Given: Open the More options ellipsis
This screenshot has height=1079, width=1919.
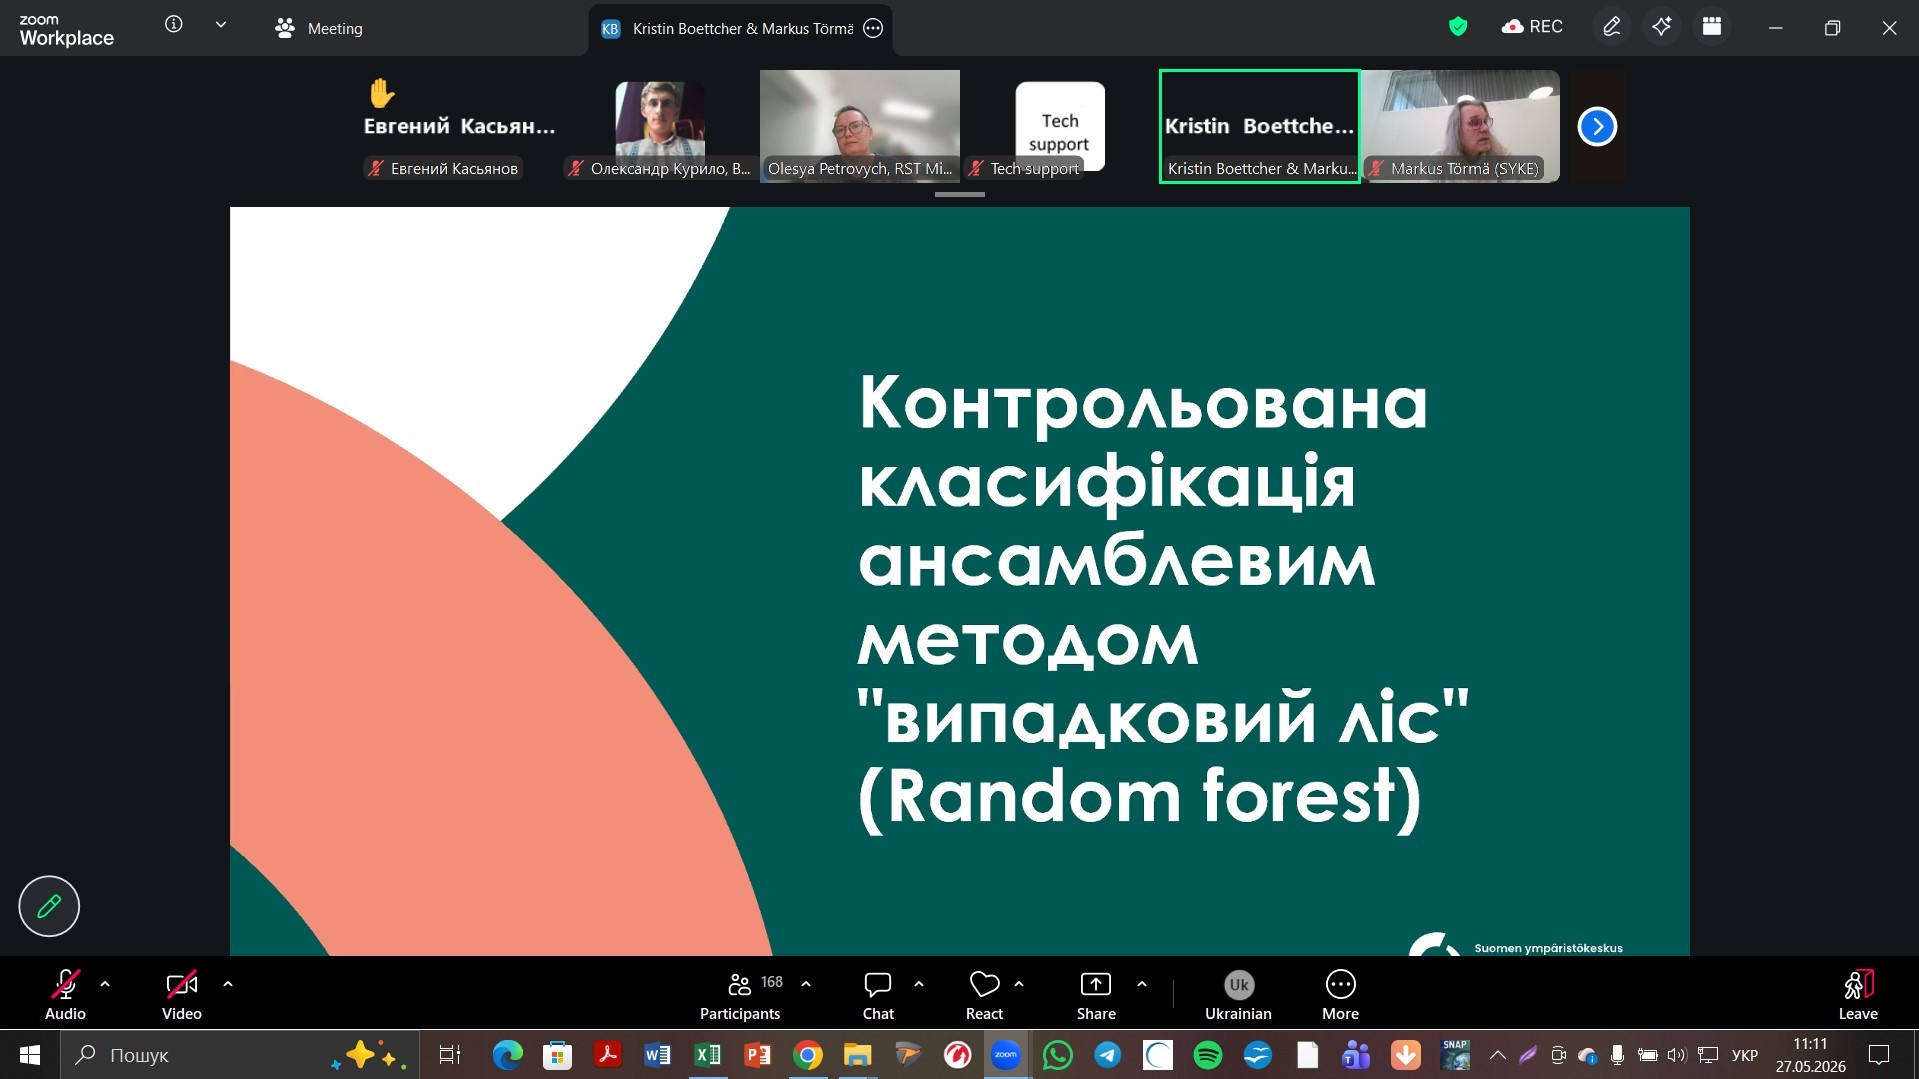Looking at the screenshot, I should coord(1340,996).
